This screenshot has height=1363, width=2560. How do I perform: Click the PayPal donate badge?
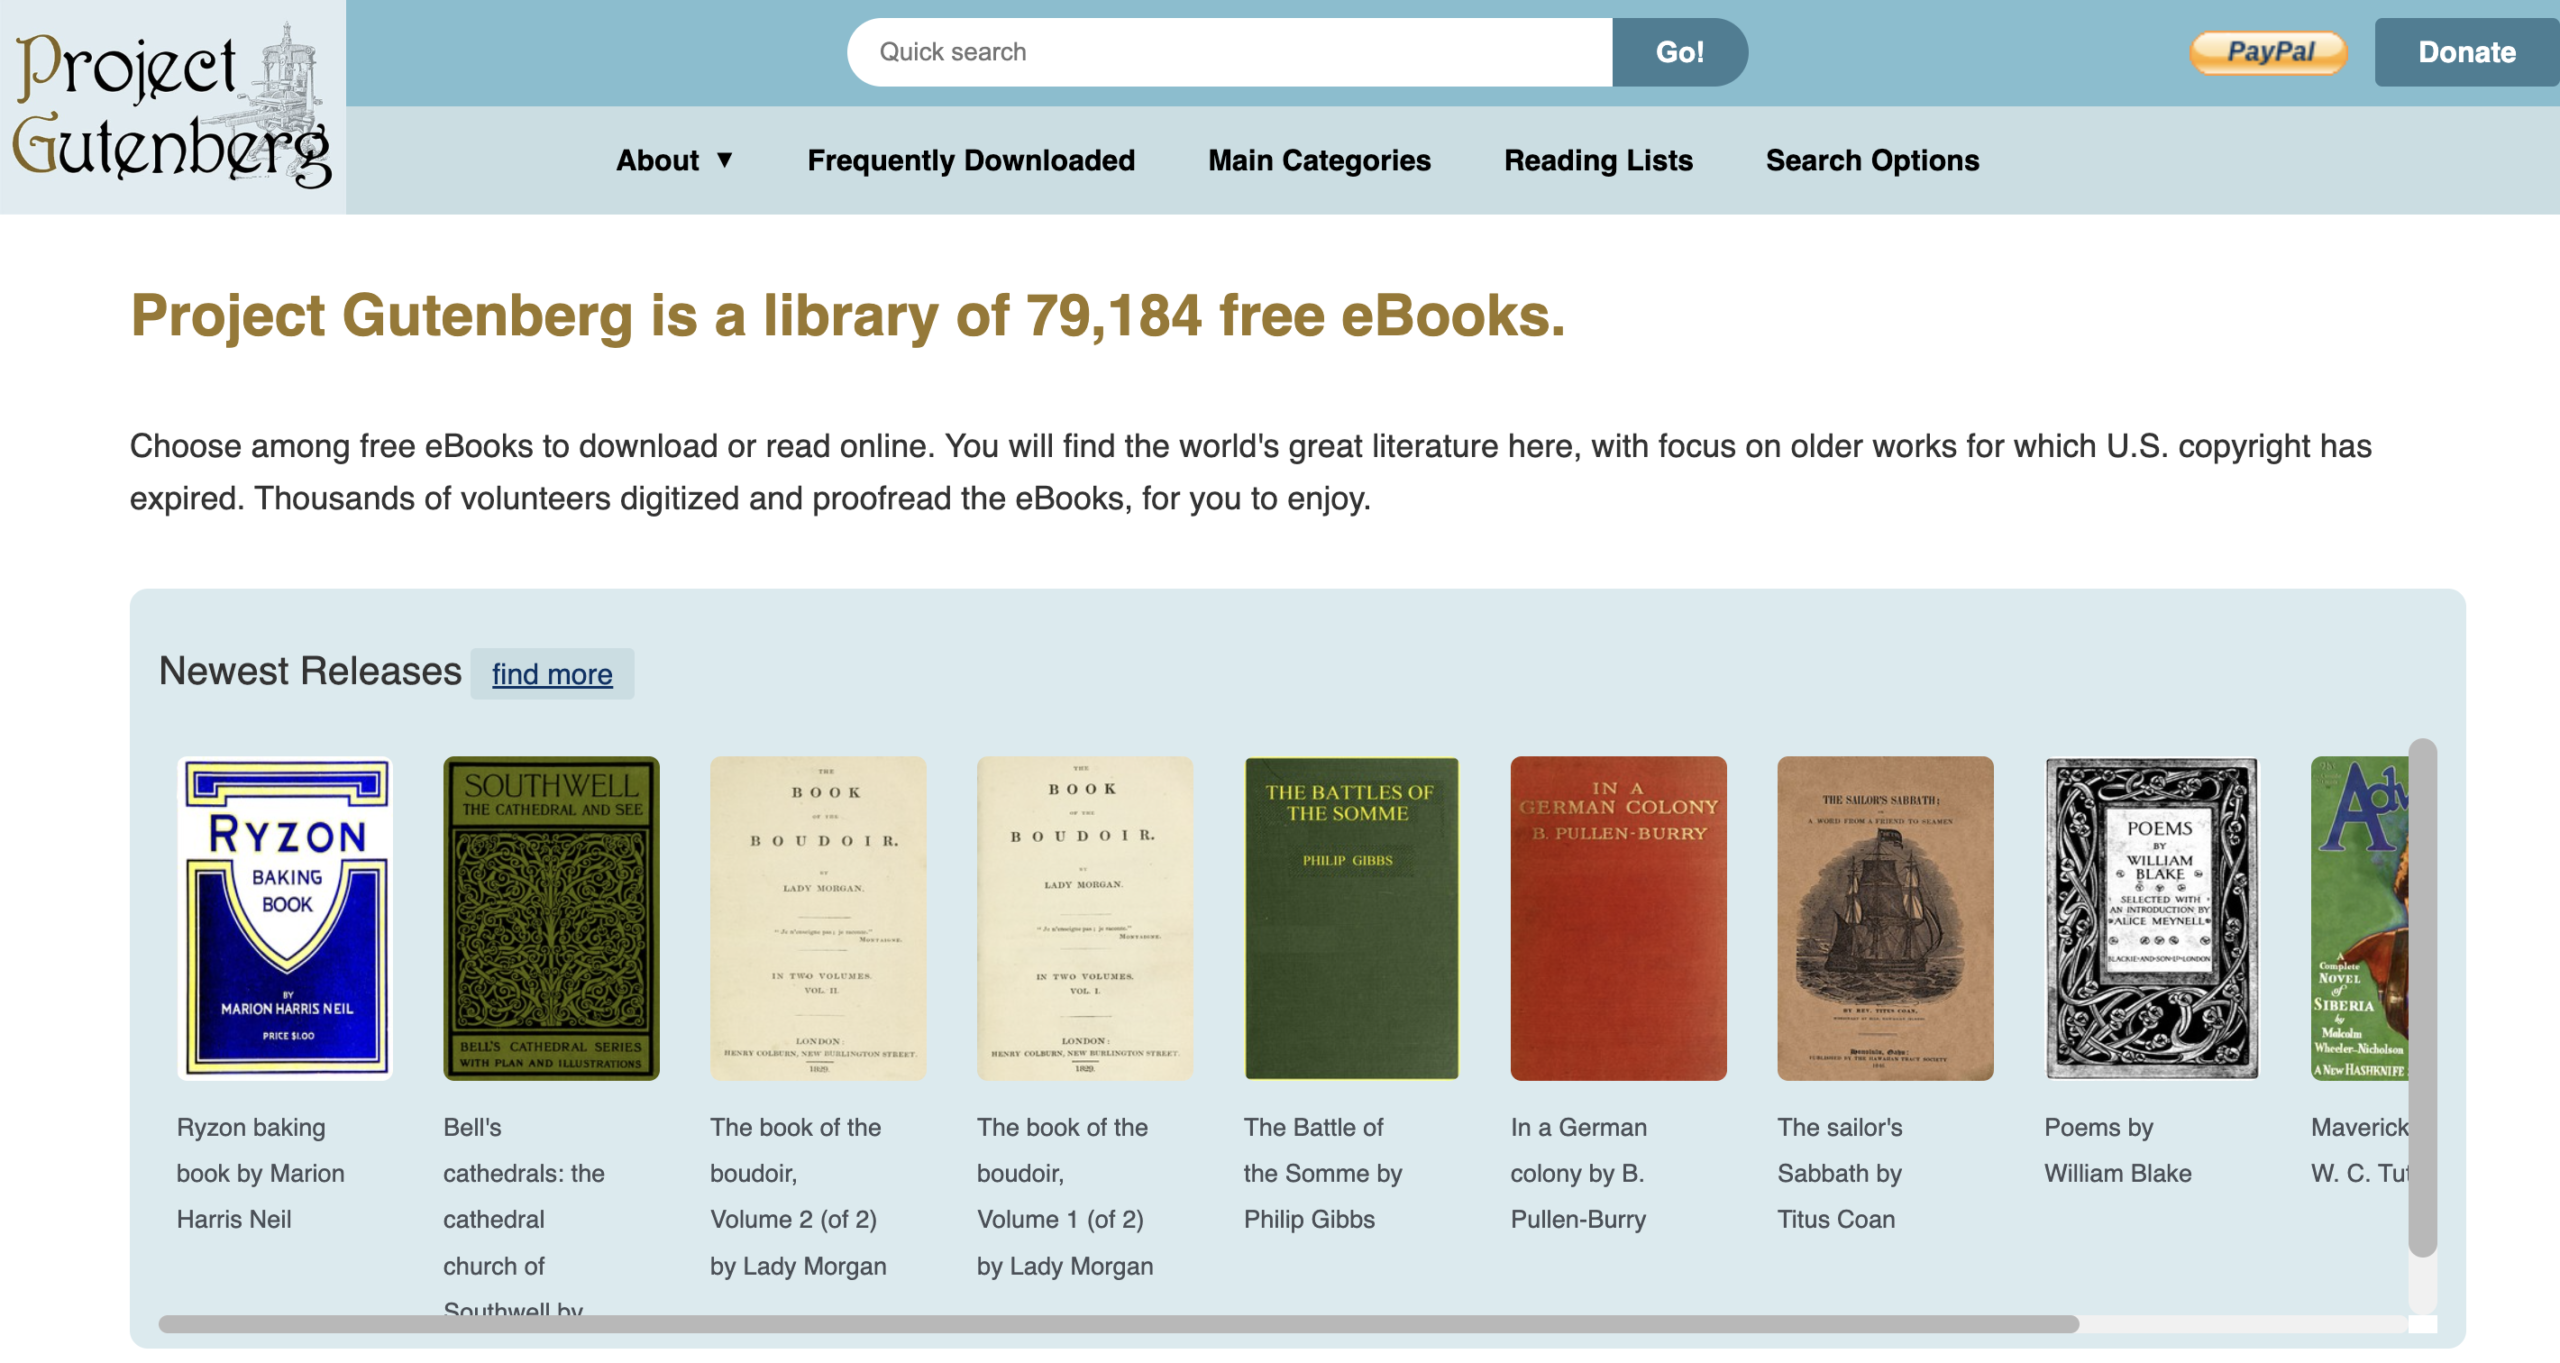[2268, 52]
